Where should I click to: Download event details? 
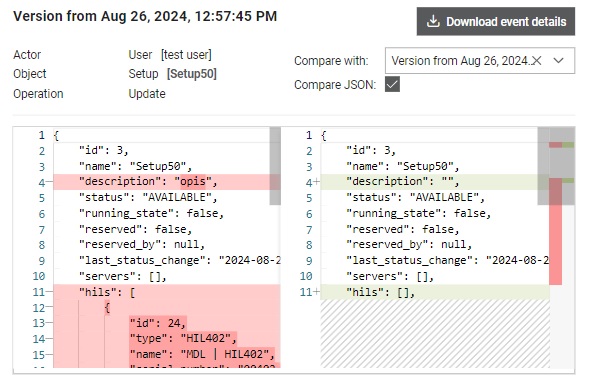pos(496,21)
